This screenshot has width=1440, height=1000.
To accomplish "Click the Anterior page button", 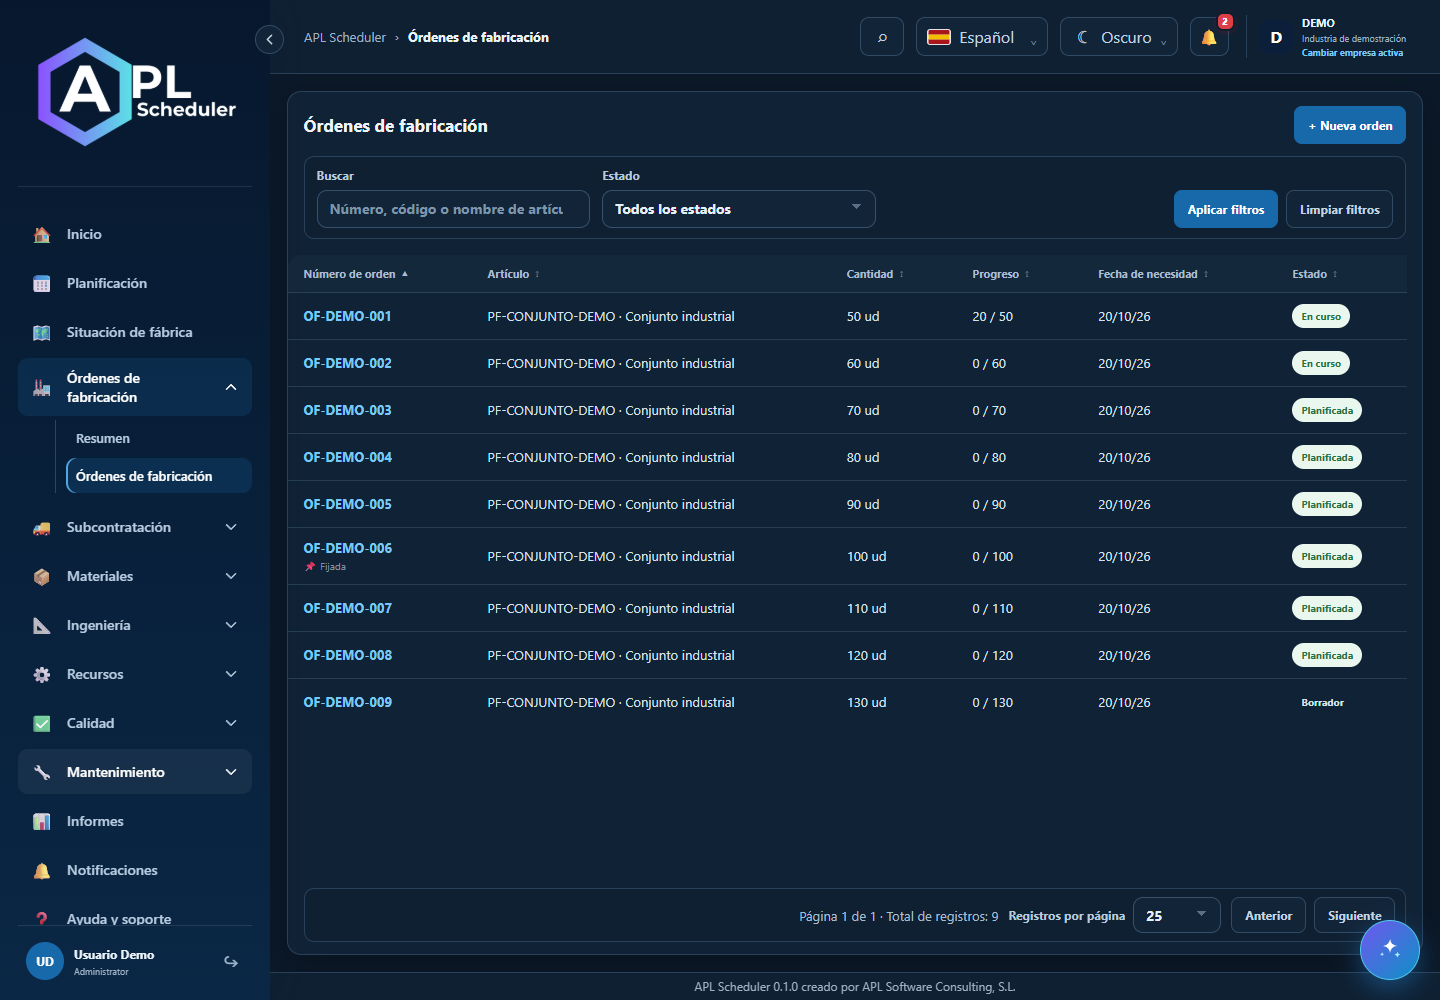I will (1268, 916).
